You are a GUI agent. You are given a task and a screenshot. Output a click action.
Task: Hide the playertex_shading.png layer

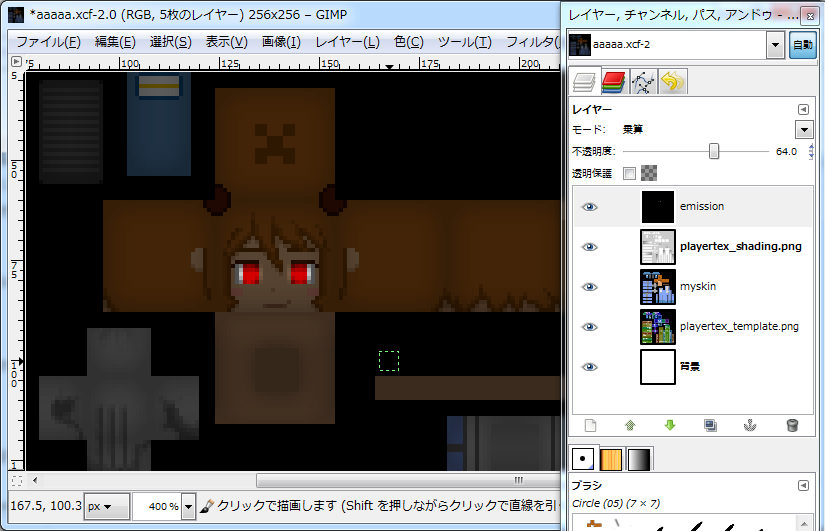(589, 247)
